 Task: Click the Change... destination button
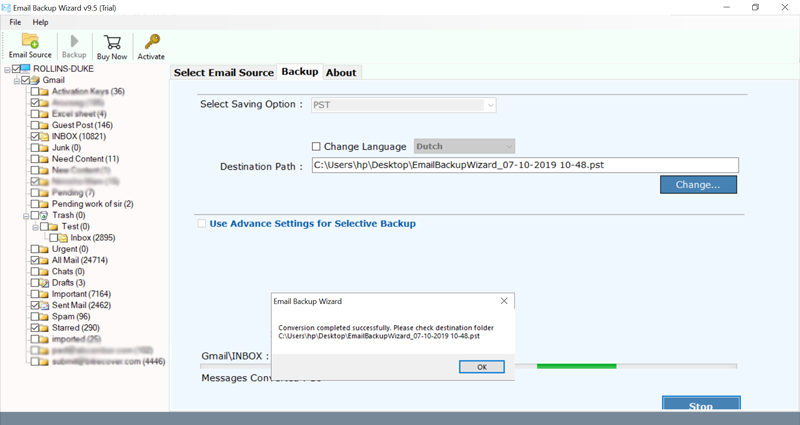pos(697,185)
